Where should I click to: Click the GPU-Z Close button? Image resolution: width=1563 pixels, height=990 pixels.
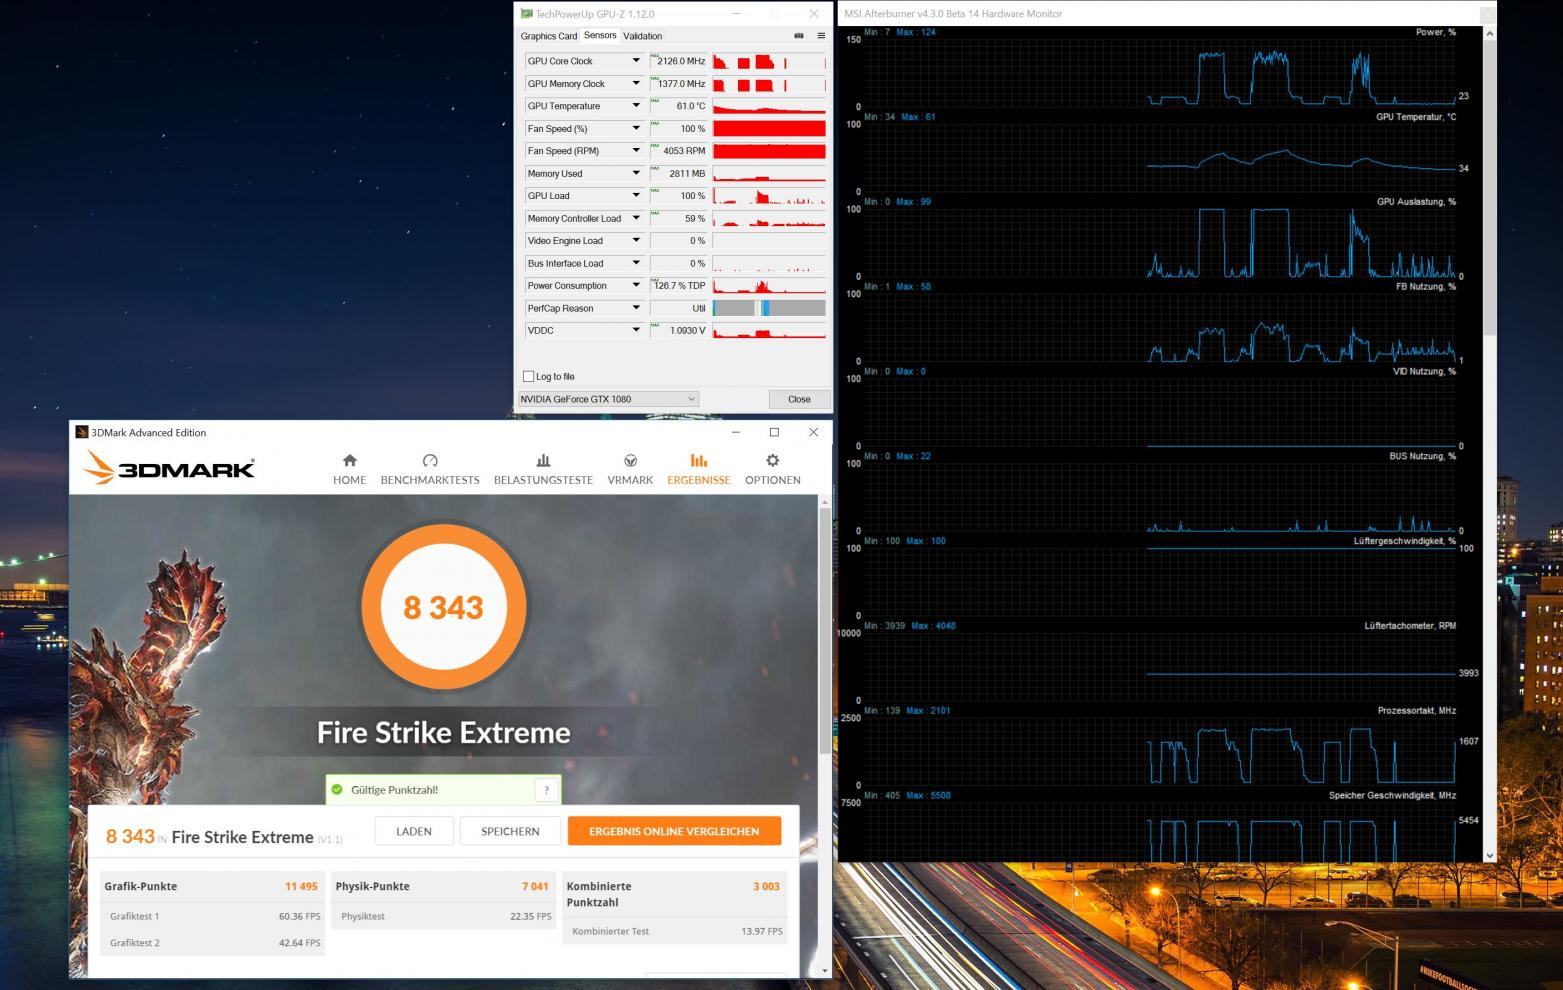[x=799, y=399]
